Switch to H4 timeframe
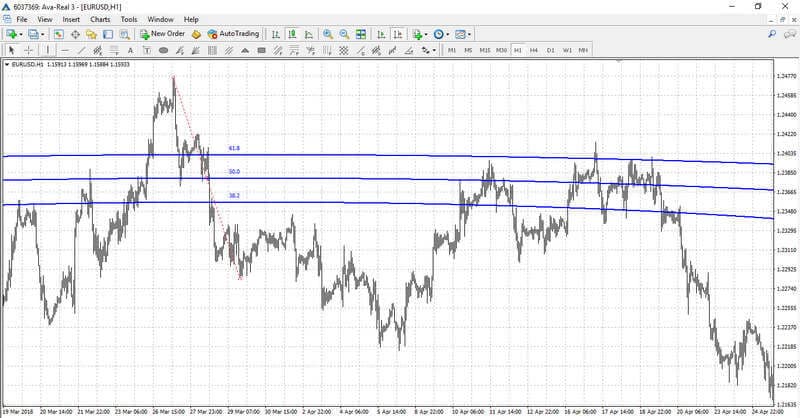Viewport: 800px width, 418px height. pos(534,50)
